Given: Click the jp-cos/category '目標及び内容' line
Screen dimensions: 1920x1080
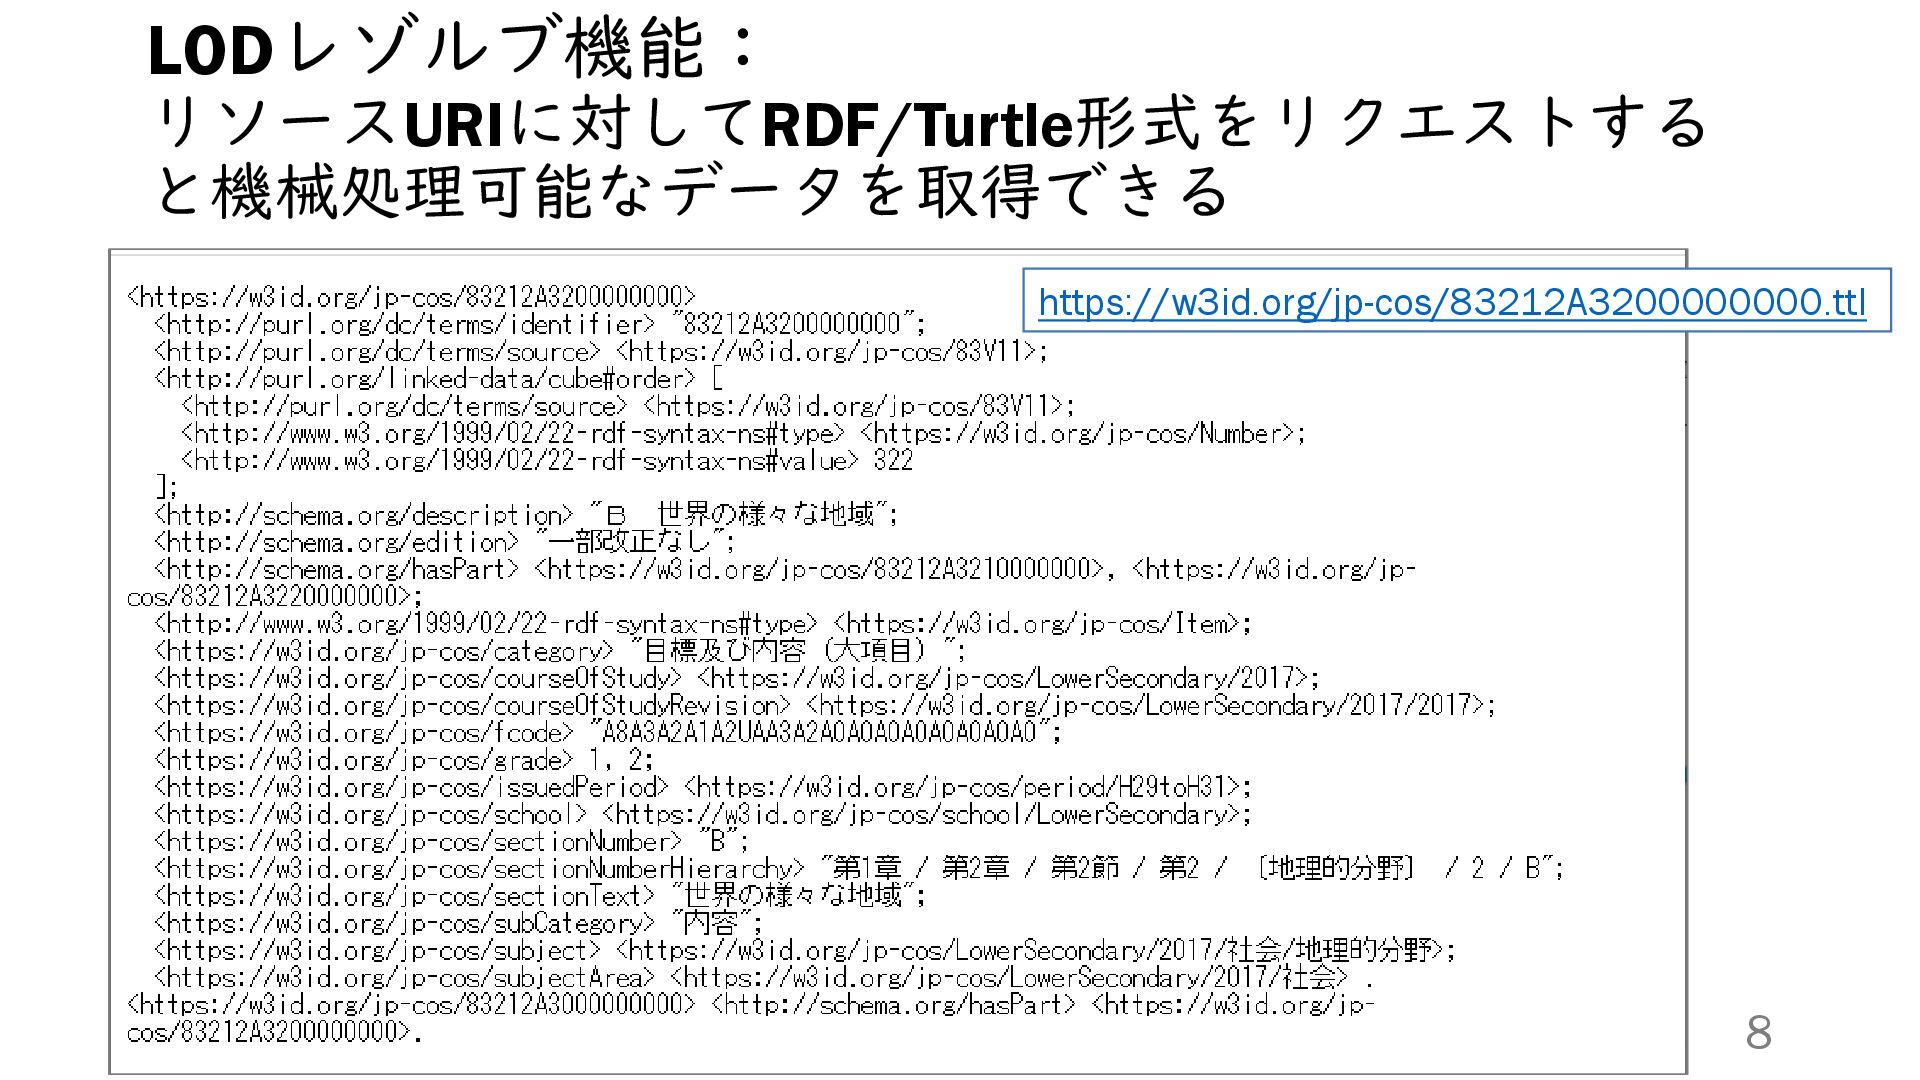Looking at the screenshot, I should 560,651.
